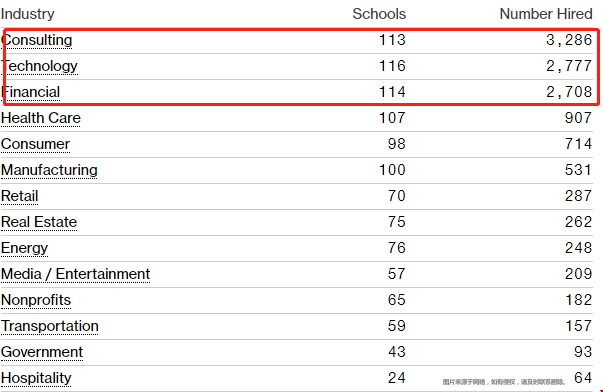Open the Manufacturing industry link

(x=49, y=170)
